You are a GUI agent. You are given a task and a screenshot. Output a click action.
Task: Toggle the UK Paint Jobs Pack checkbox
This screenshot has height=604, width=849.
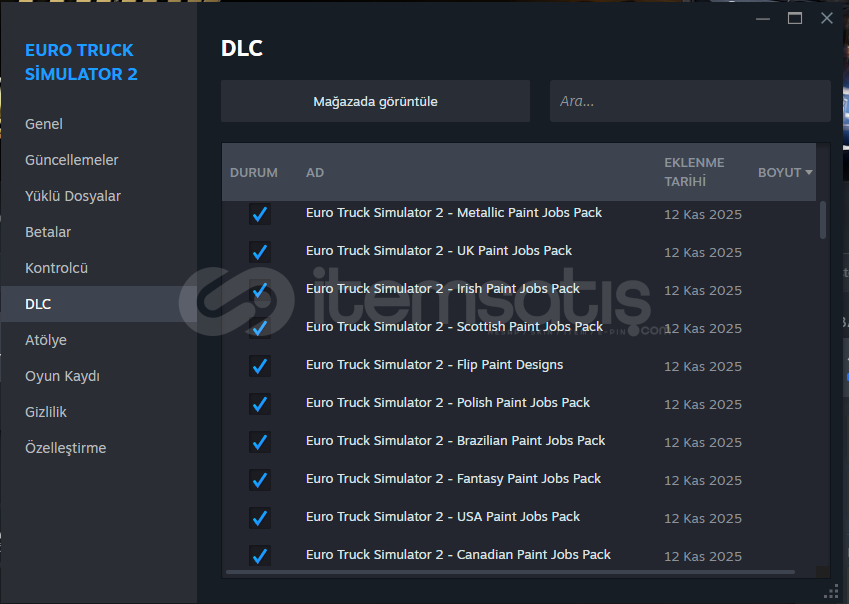point(260,252)
